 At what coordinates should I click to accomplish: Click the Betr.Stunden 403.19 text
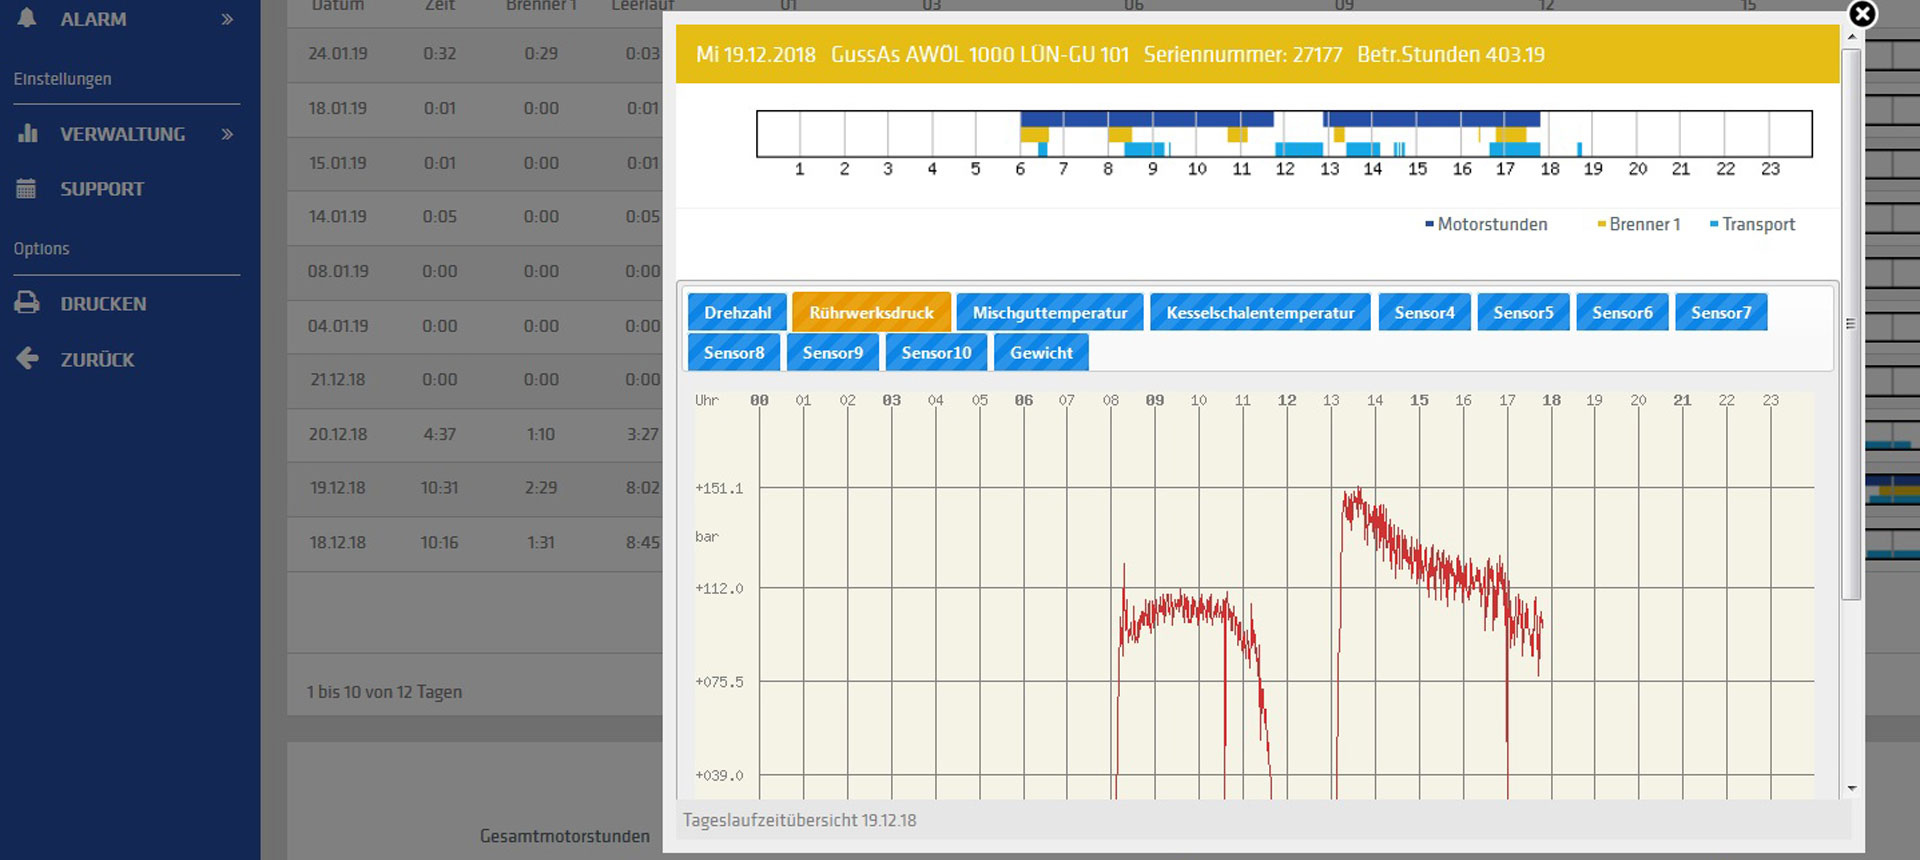coord(1451,54)
